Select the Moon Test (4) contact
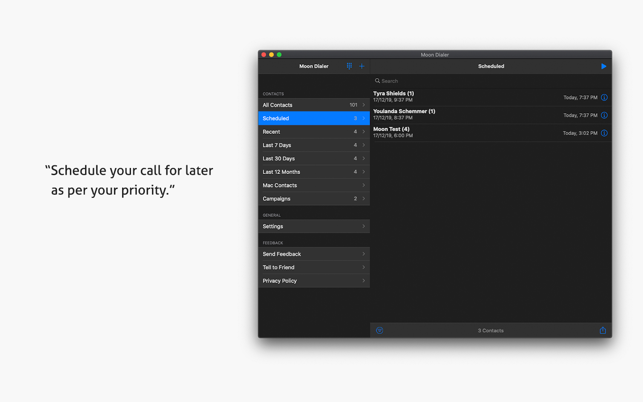643x402 pixels. coord(491,132)
